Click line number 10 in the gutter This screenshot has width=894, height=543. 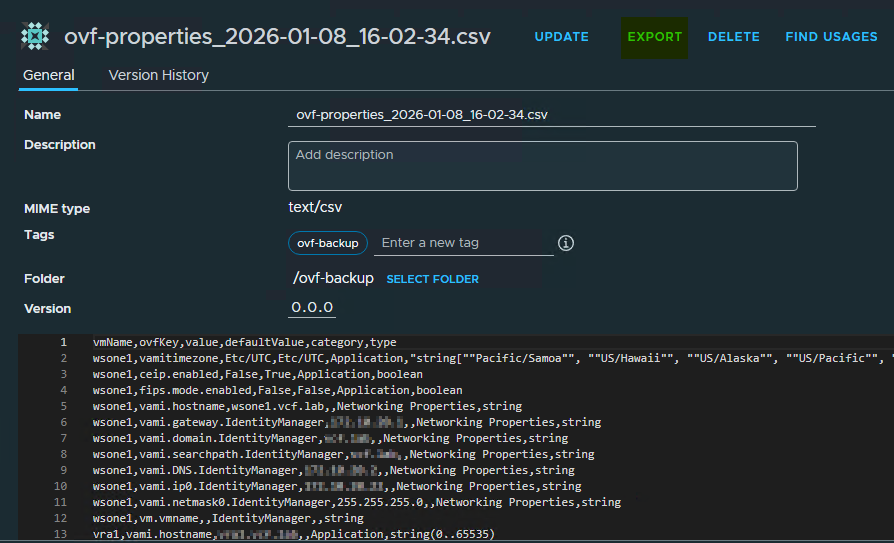[60, 486]
